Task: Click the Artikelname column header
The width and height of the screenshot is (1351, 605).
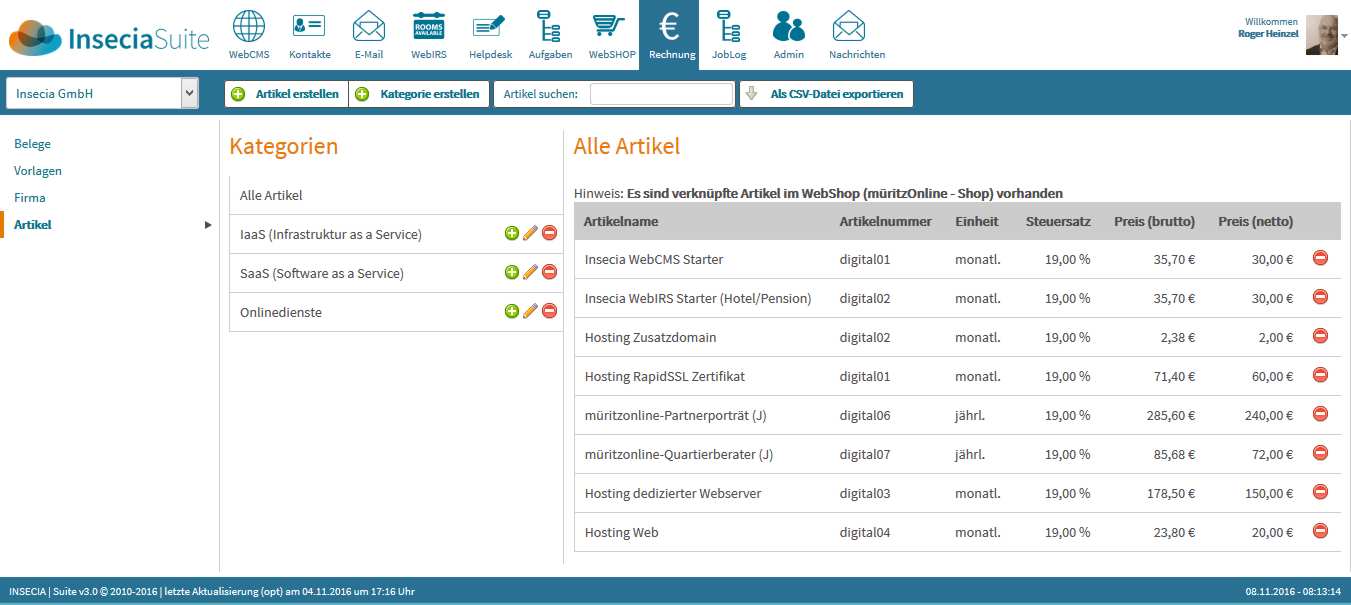Action: [621, 221]
